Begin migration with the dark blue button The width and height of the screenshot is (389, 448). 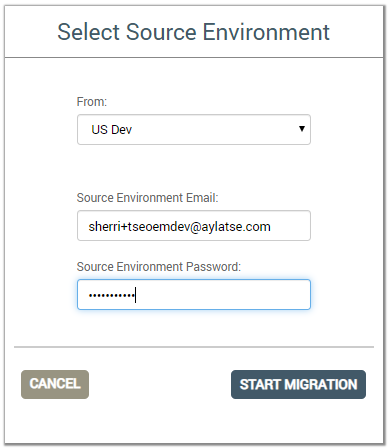click(x=298, y=384)
